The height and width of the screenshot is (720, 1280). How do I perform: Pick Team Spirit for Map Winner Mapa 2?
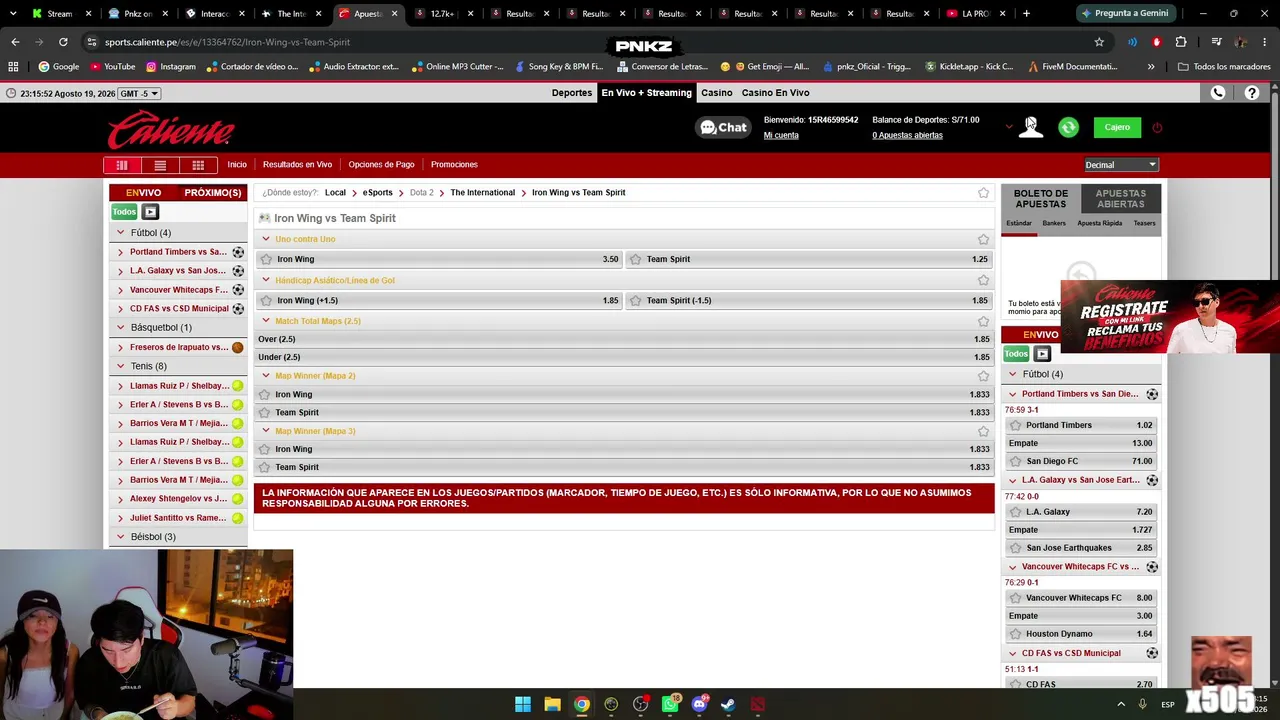pyautogui.click(x=624, y=413)
